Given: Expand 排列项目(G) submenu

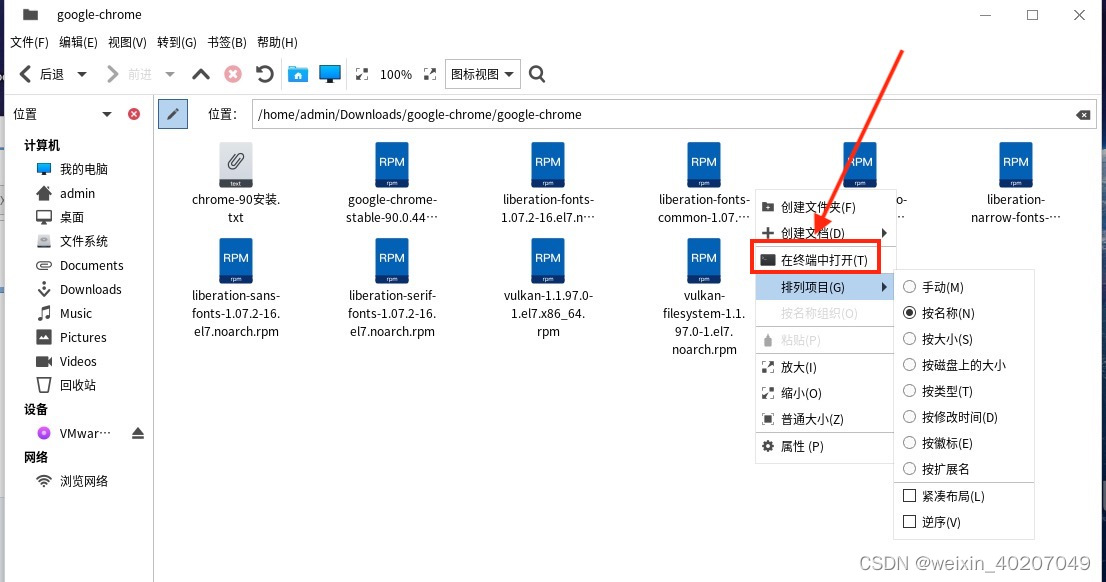Looking at the screenshot, I should pyautogui.click(x=825, y=287).
